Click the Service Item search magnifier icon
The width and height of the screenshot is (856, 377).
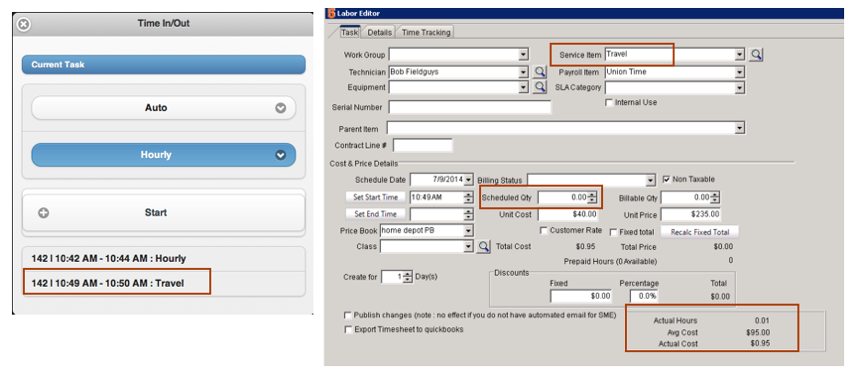point(756,55)
